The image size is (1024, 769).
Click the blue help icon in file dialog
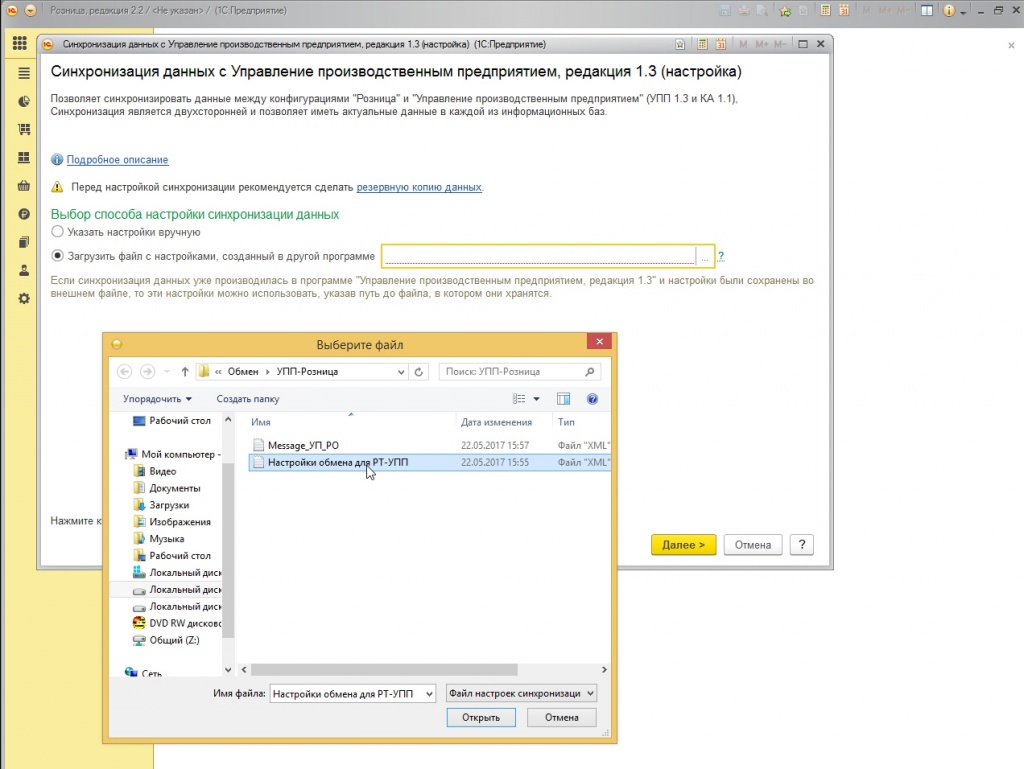(x=592, y=399)
